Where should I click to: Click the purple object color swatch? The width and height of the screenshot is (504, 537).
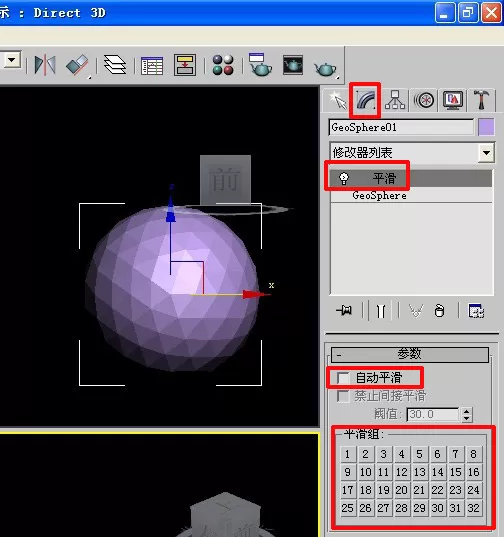486,127
